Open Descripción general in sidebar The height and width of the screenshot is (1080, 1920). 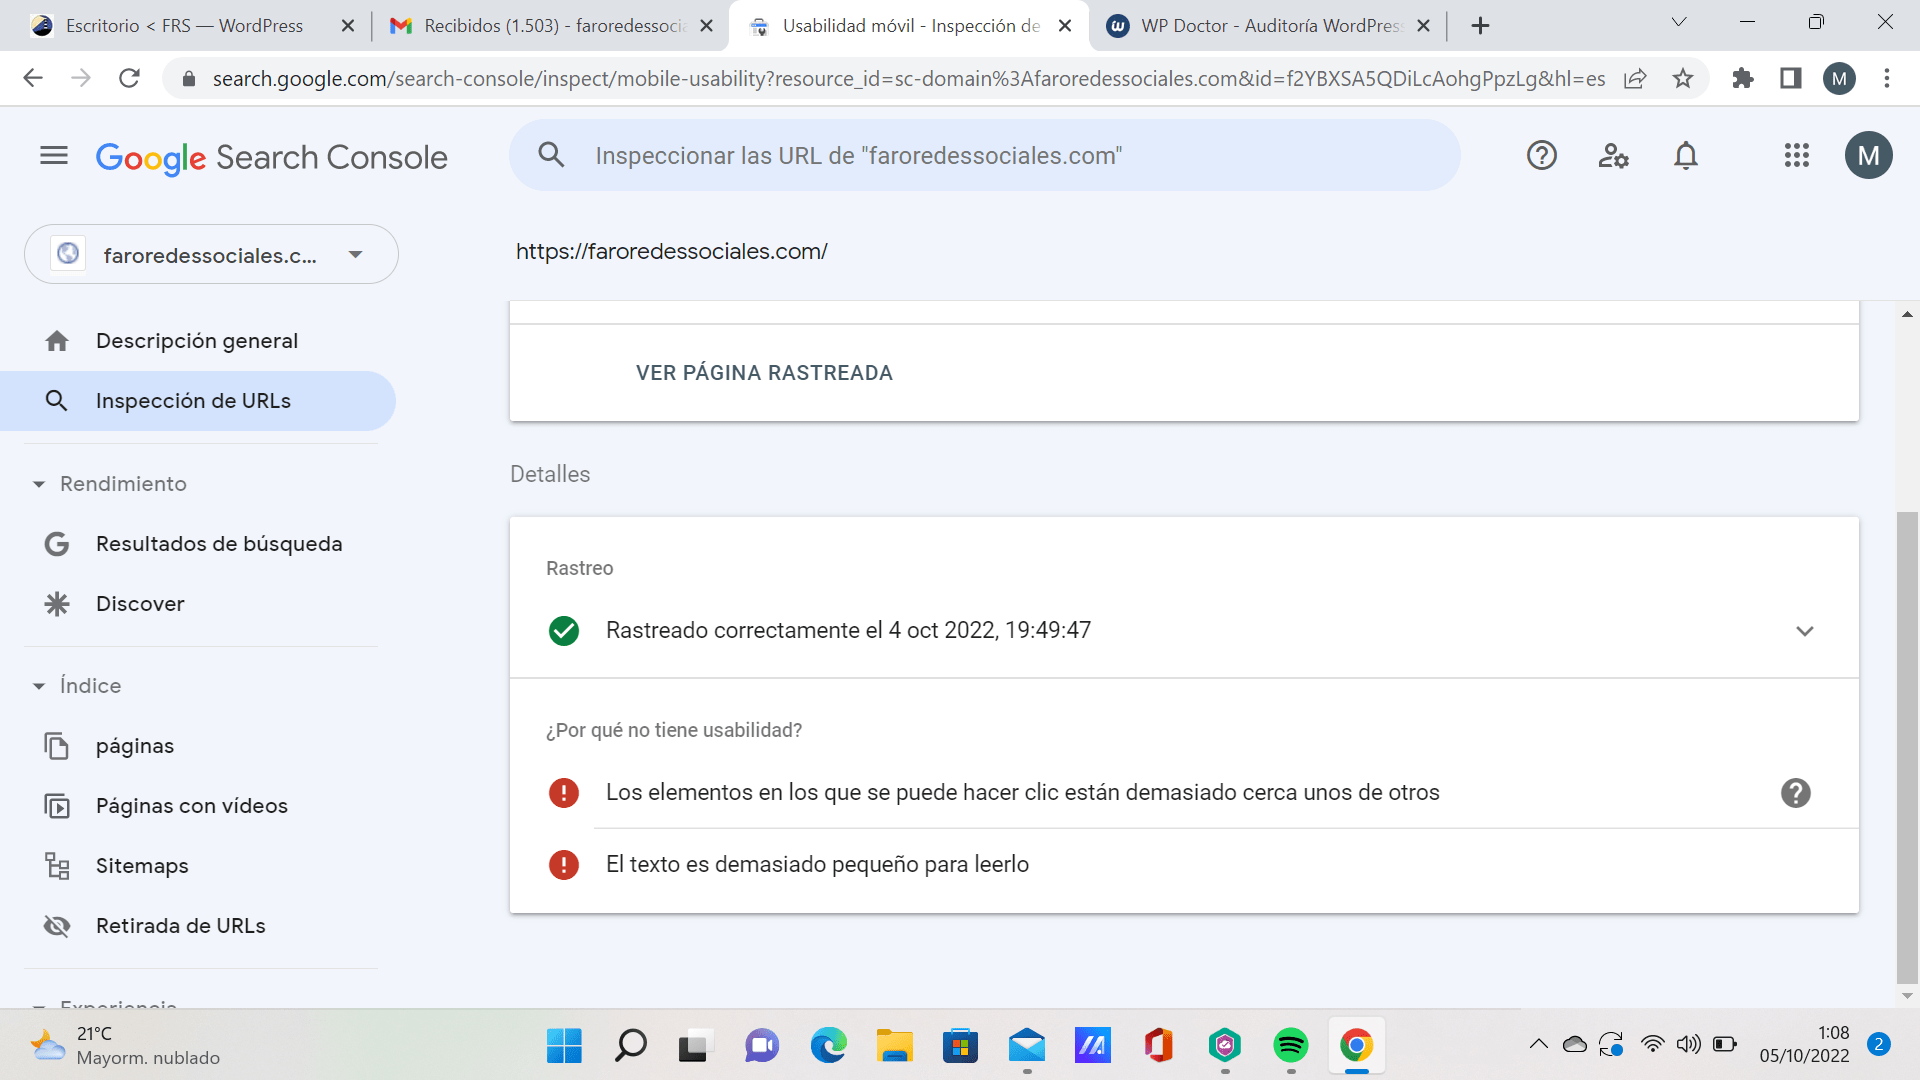point(198,341)
